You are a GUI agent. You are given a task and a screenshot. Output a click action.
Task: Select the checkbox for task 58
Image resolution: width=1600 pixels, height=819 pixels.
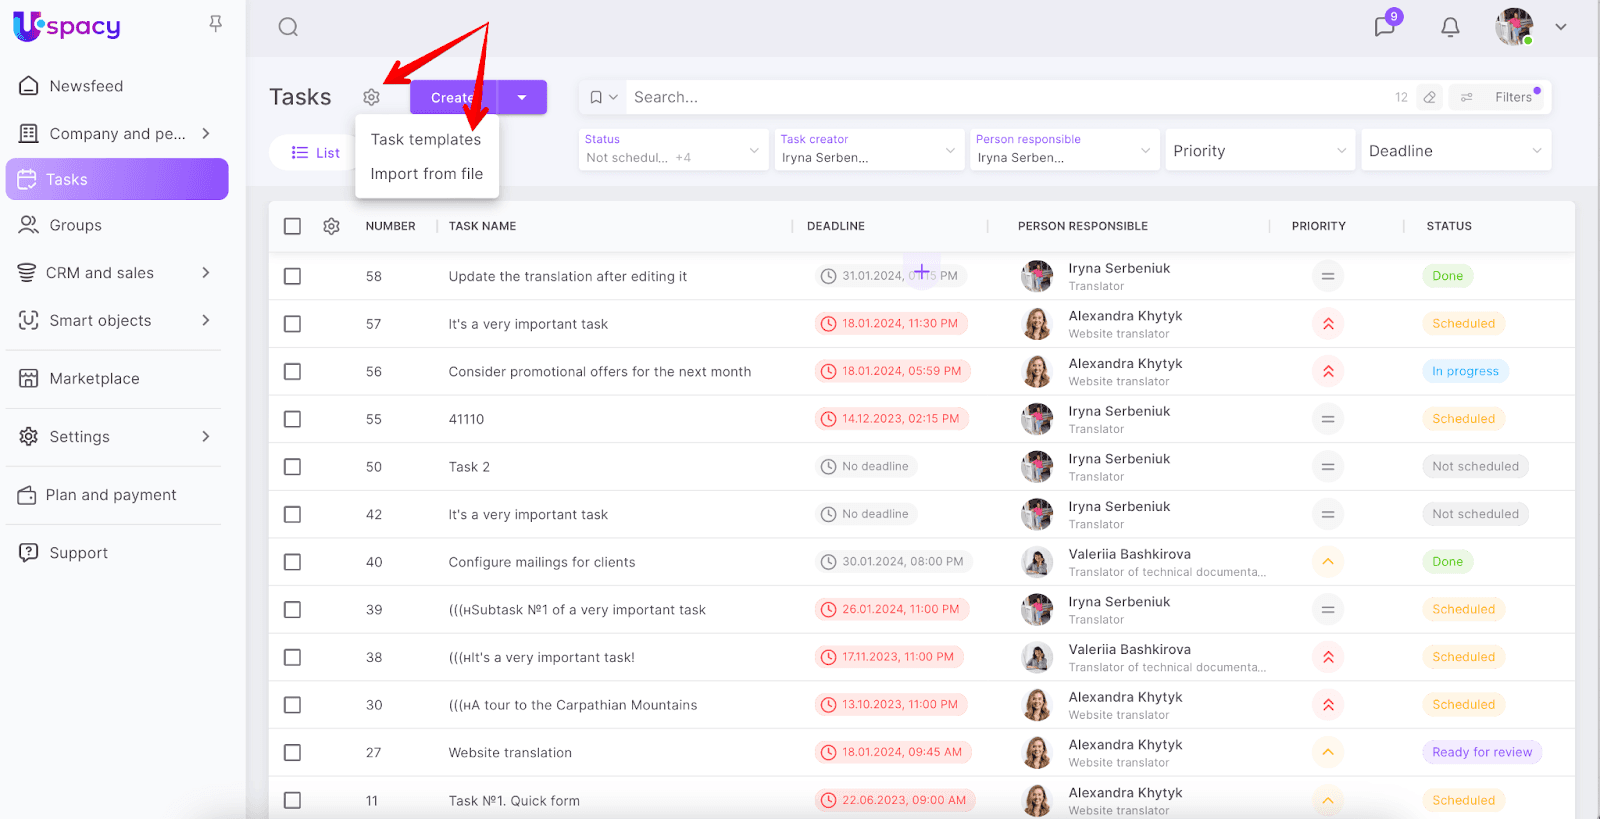pos(292,276)
